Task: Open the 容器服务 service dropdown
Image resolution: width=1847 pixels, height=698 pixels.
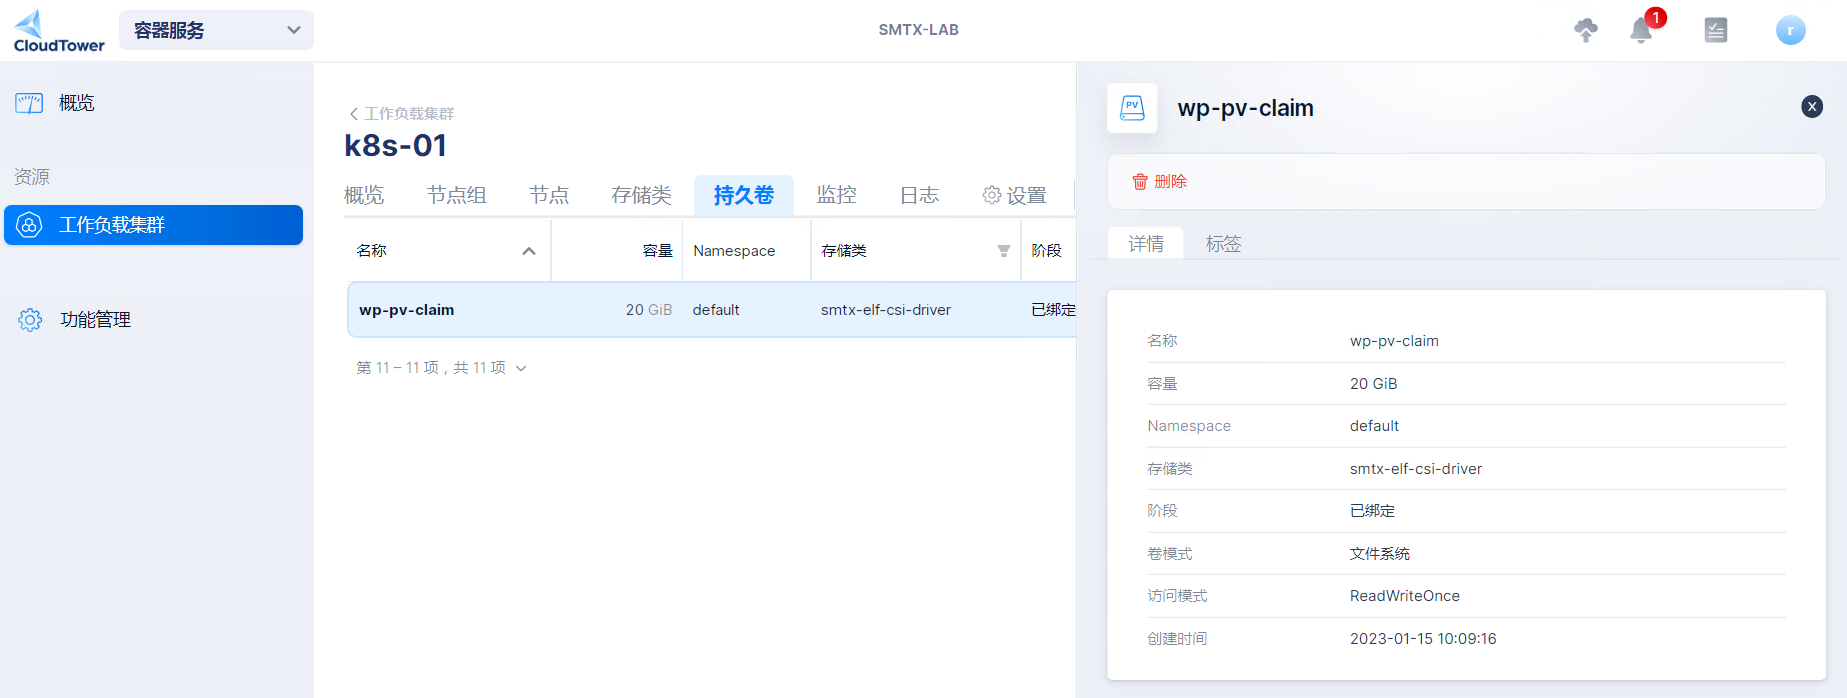Action: (x=216, y=30)
